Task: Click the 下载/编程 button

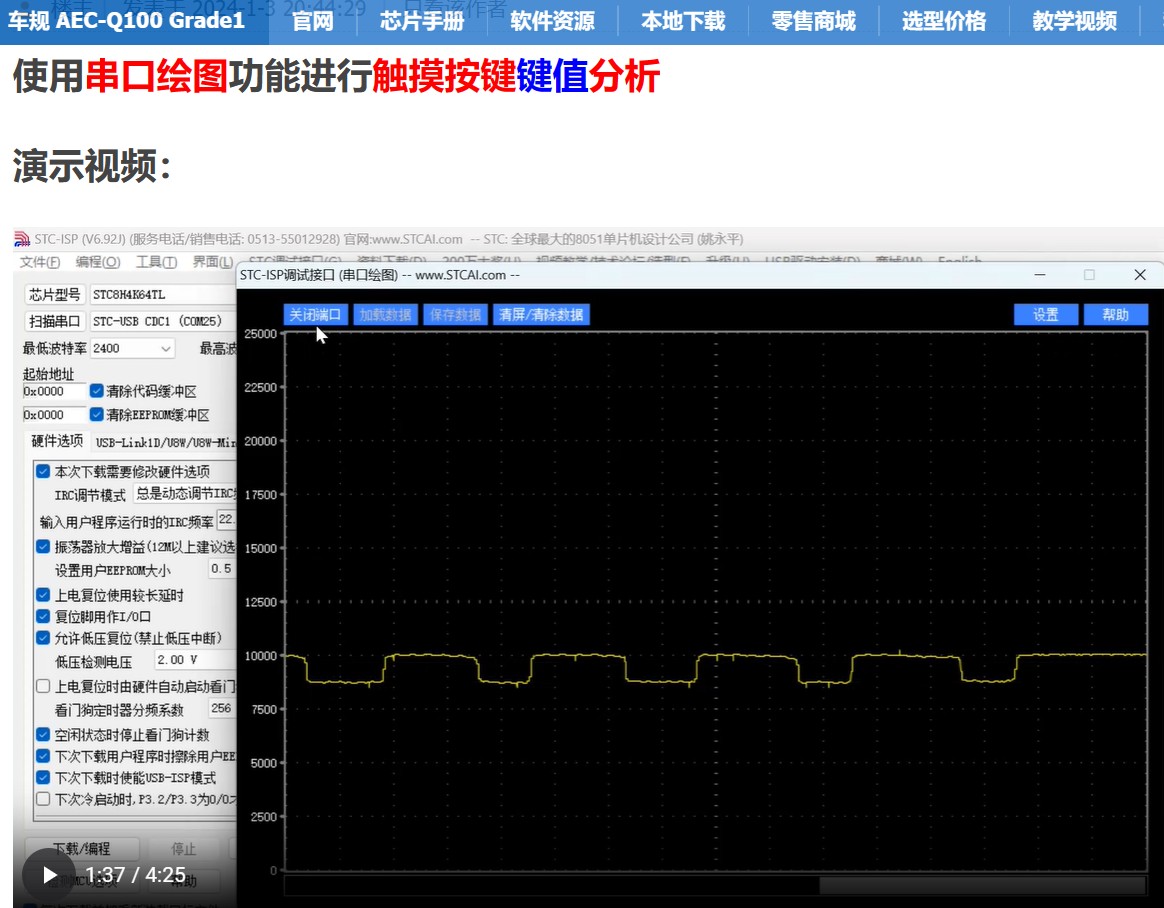Action: tap(82, 849)
